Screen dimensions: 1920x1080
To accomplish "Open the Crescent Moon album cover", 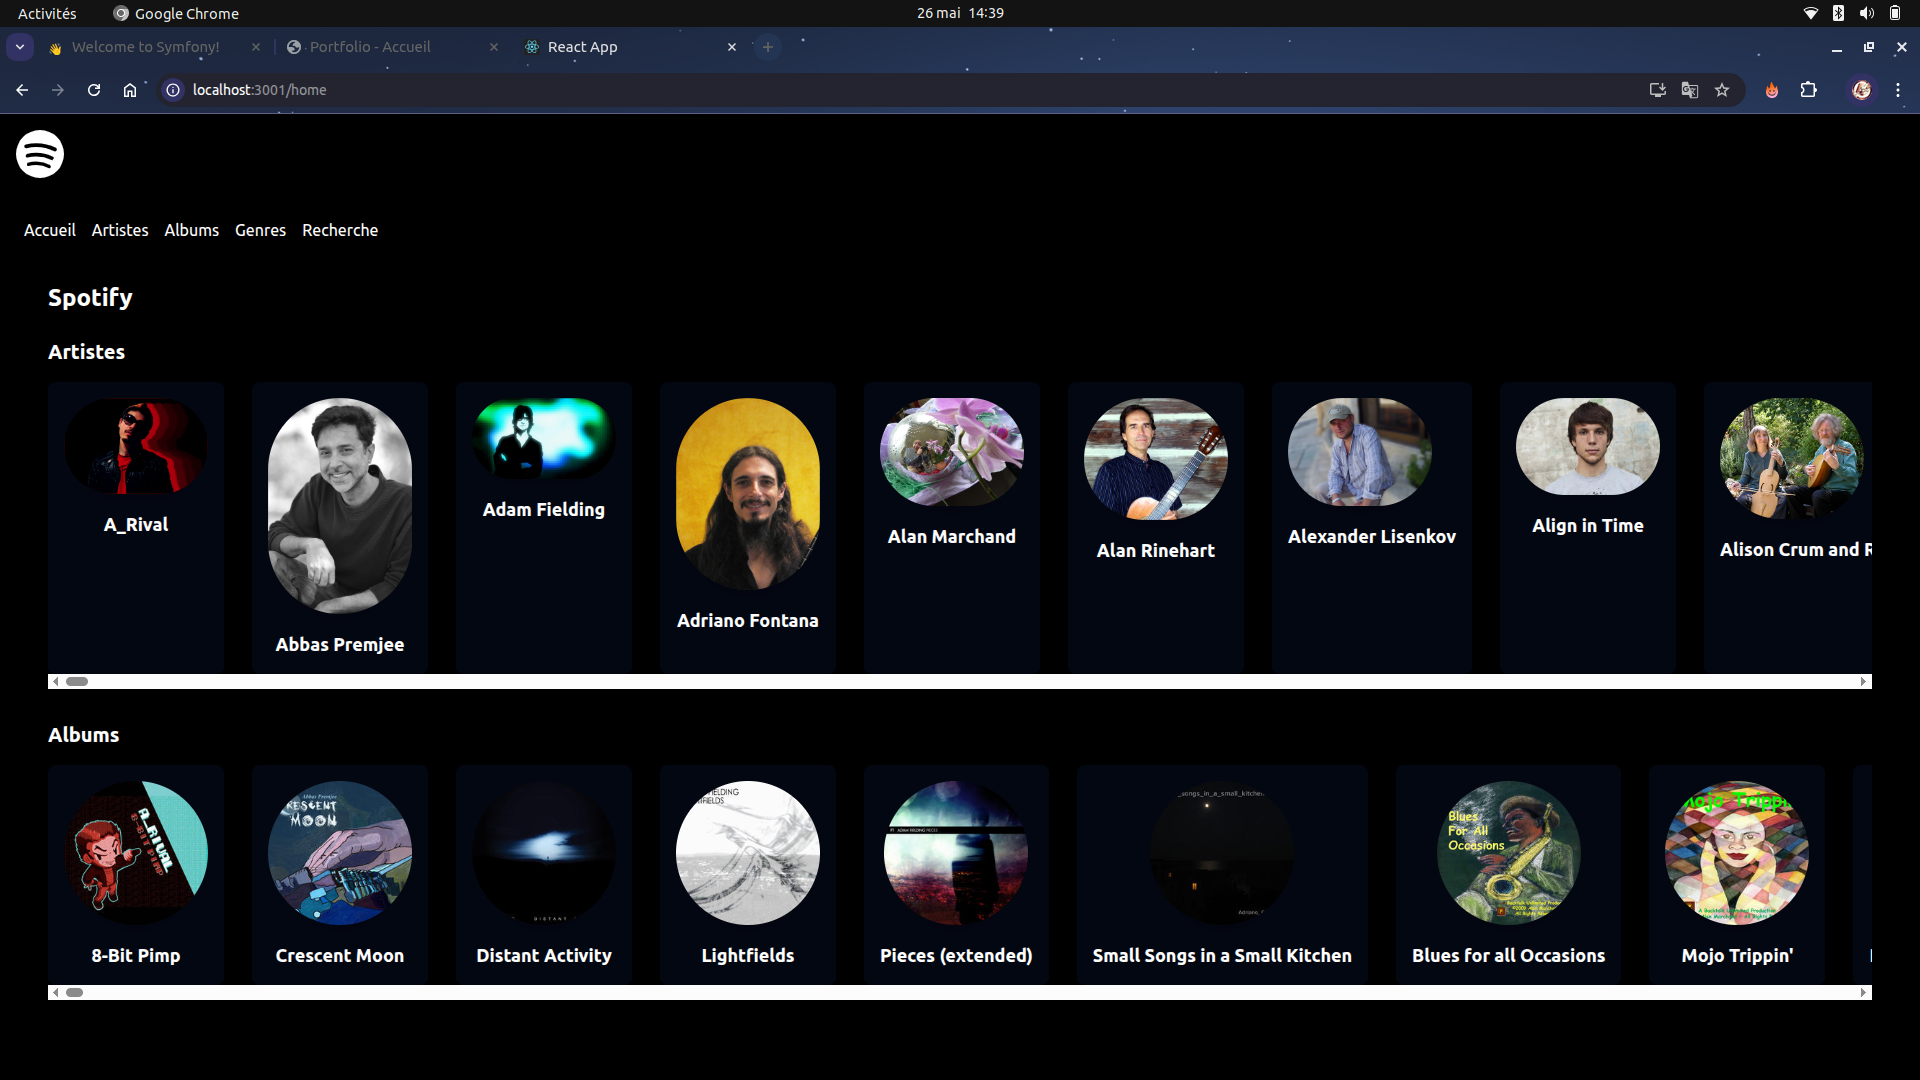I will click(x=340, y=853).
